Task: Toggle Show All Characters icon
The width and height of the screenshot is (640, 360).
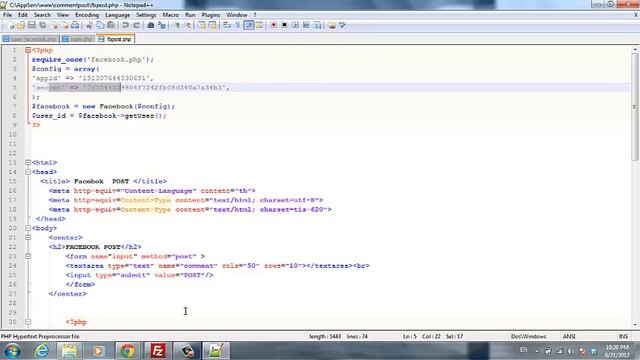Action: pos(238,25)
